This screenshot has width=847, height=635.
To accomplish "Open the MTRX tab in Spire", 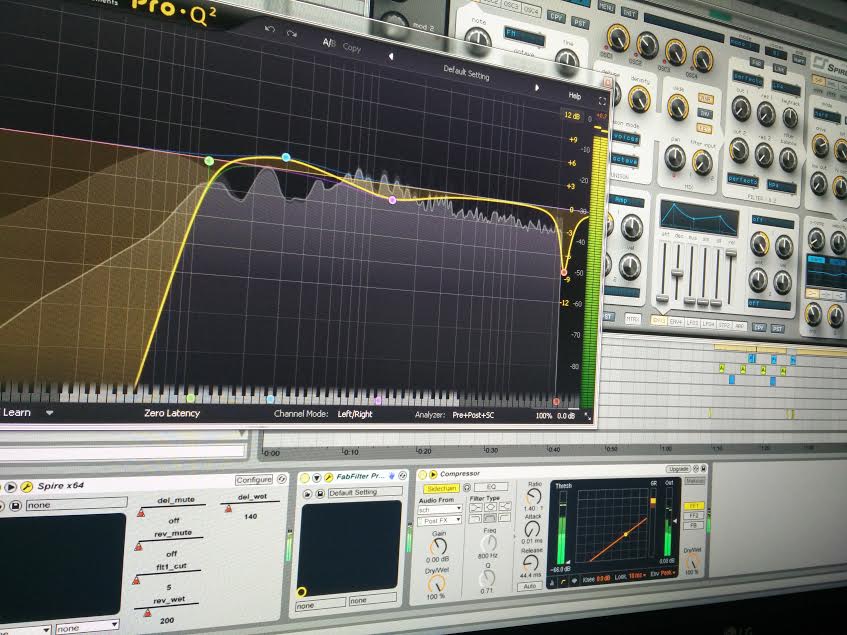I will pos(633,319).
